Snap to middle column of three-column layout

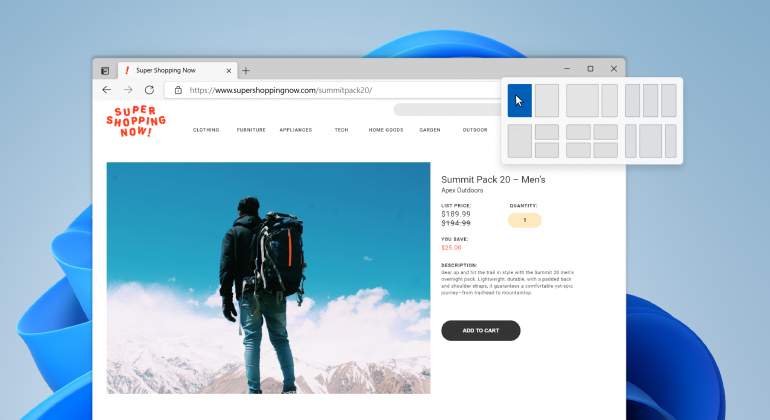pyautogui.click(x=651, y=100)
